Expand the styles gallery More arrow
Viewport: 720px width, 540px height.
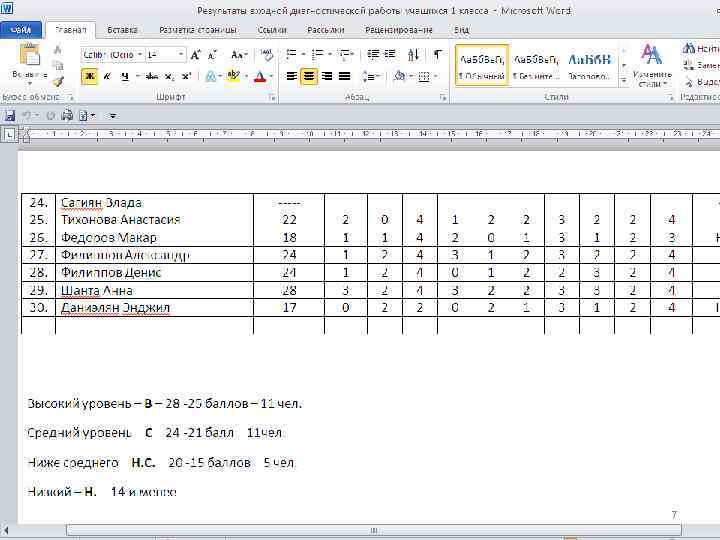click(x=624, y=80)
